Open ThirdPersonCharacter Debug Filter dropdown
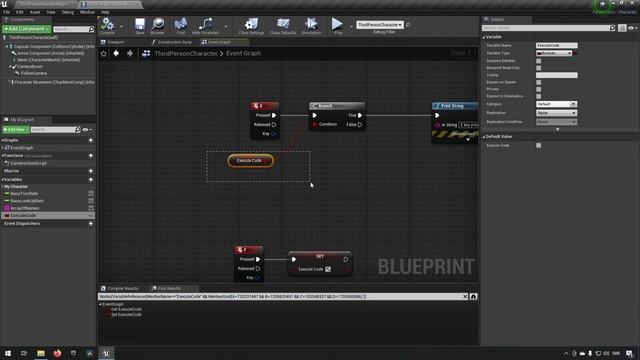 [380, 25]
